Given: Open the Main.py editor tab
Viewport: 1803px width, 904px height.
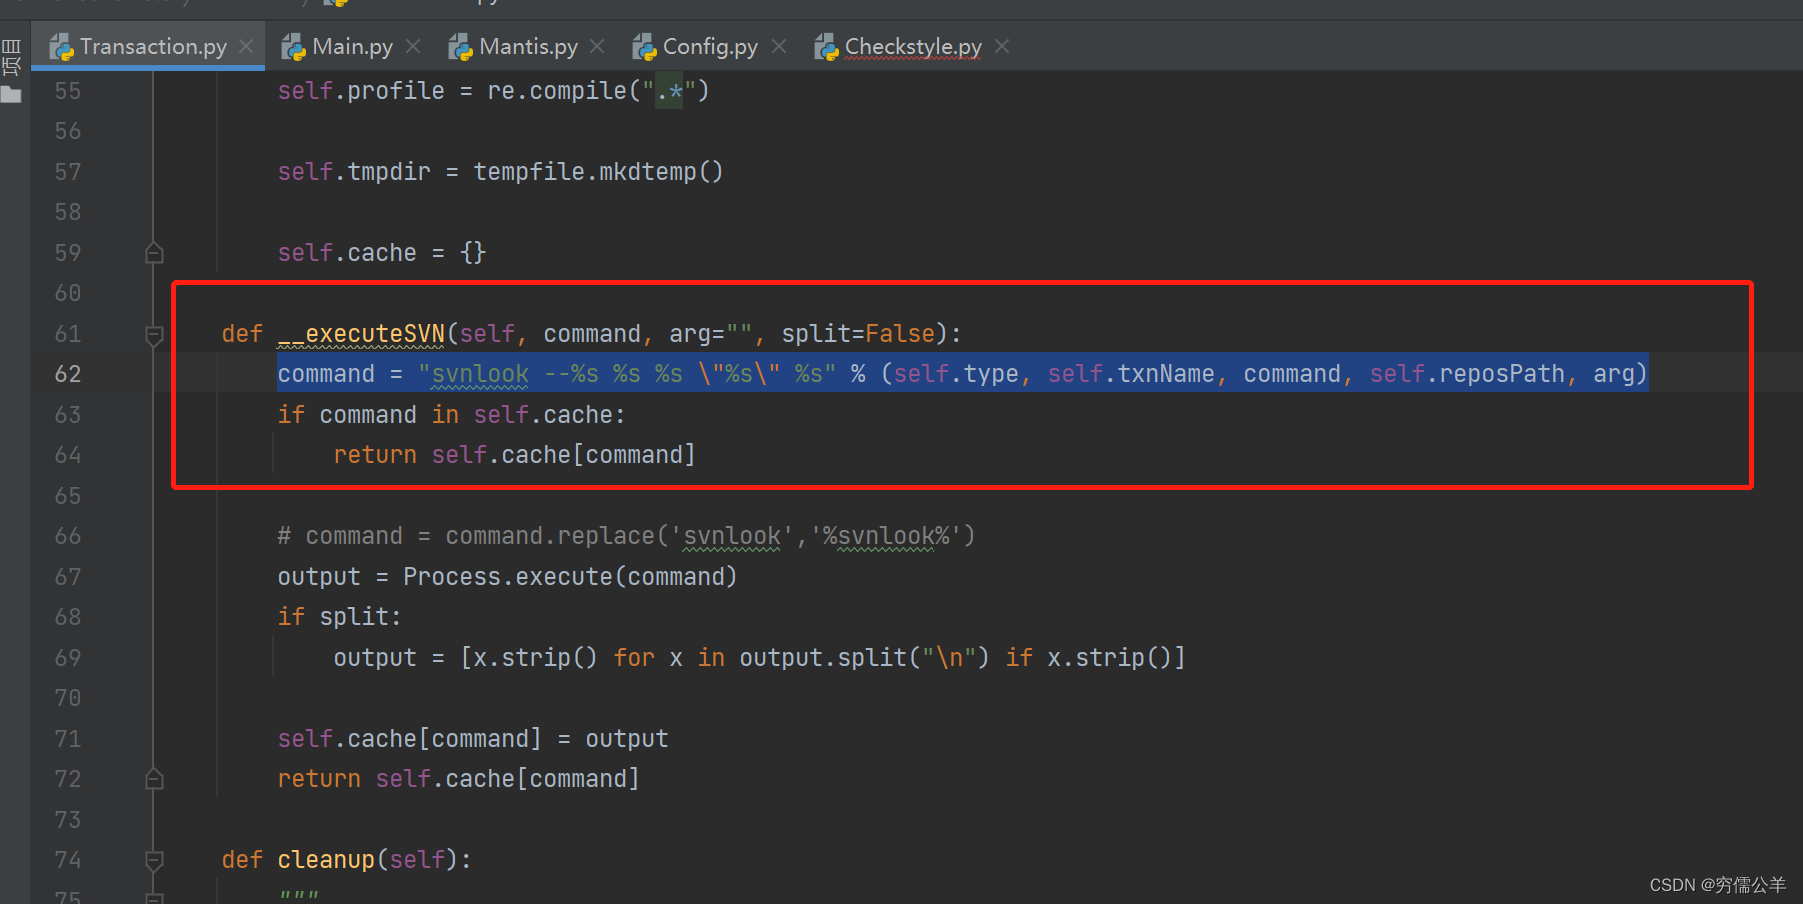Looking at the screenshot, I should 352,47.
